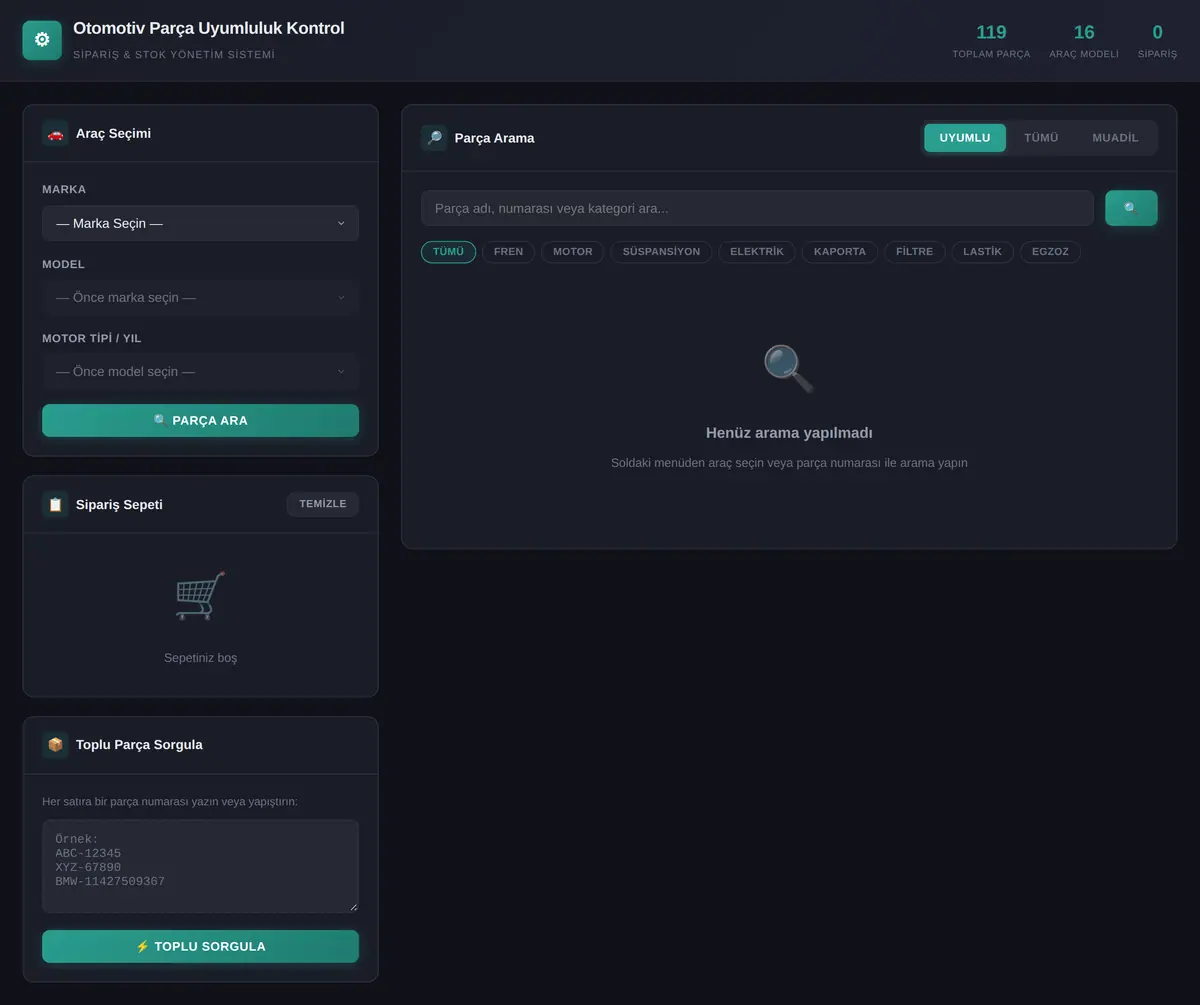Filter parts by EGZOZ category

1050,252
